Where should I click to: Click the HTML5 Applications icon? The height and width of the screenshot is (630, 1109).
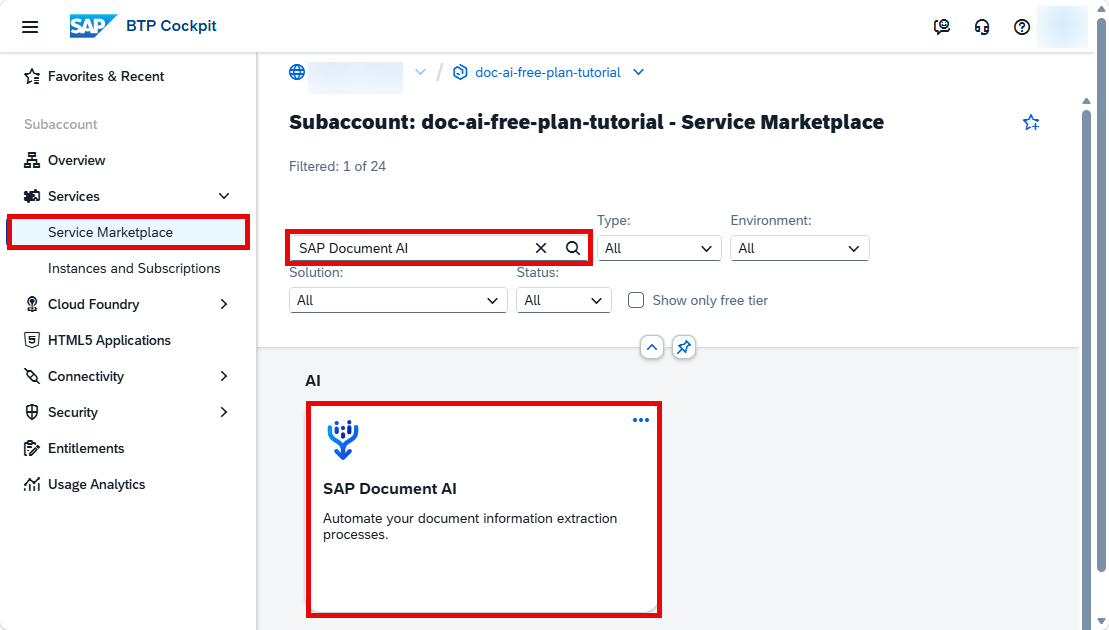(x=32, y=340)
